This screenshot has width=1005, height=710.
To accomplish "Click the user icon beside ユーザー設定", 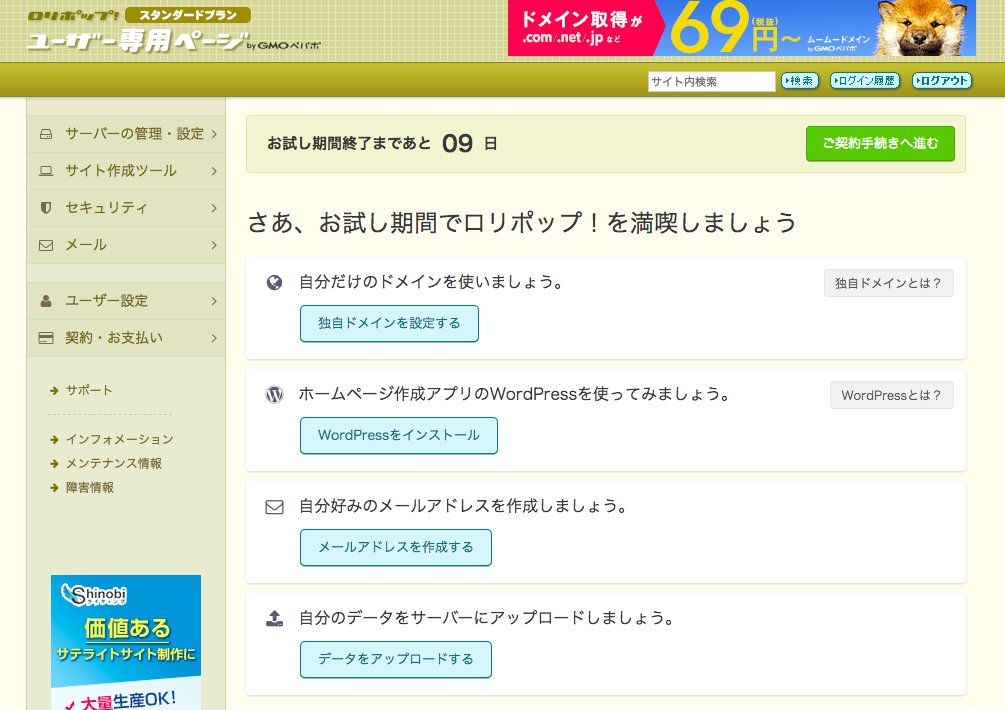I will pos(46,301).
